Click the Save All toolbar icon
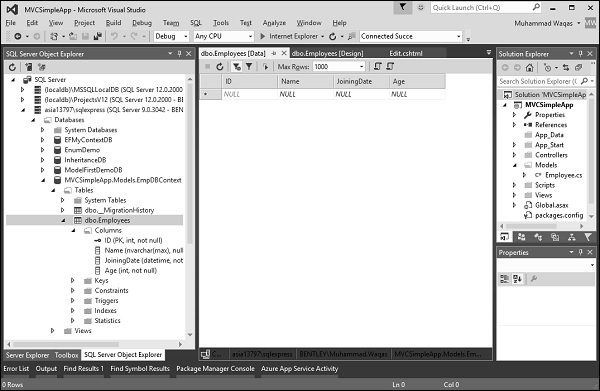Viewport: 600px width, 391px height. (x=98, y=36)
